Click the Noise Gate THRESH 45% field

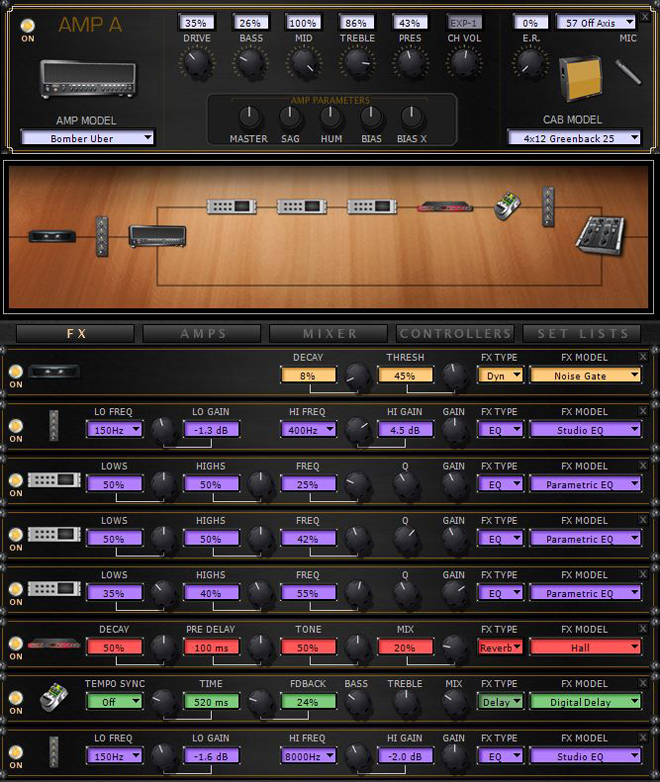[405, 376]
